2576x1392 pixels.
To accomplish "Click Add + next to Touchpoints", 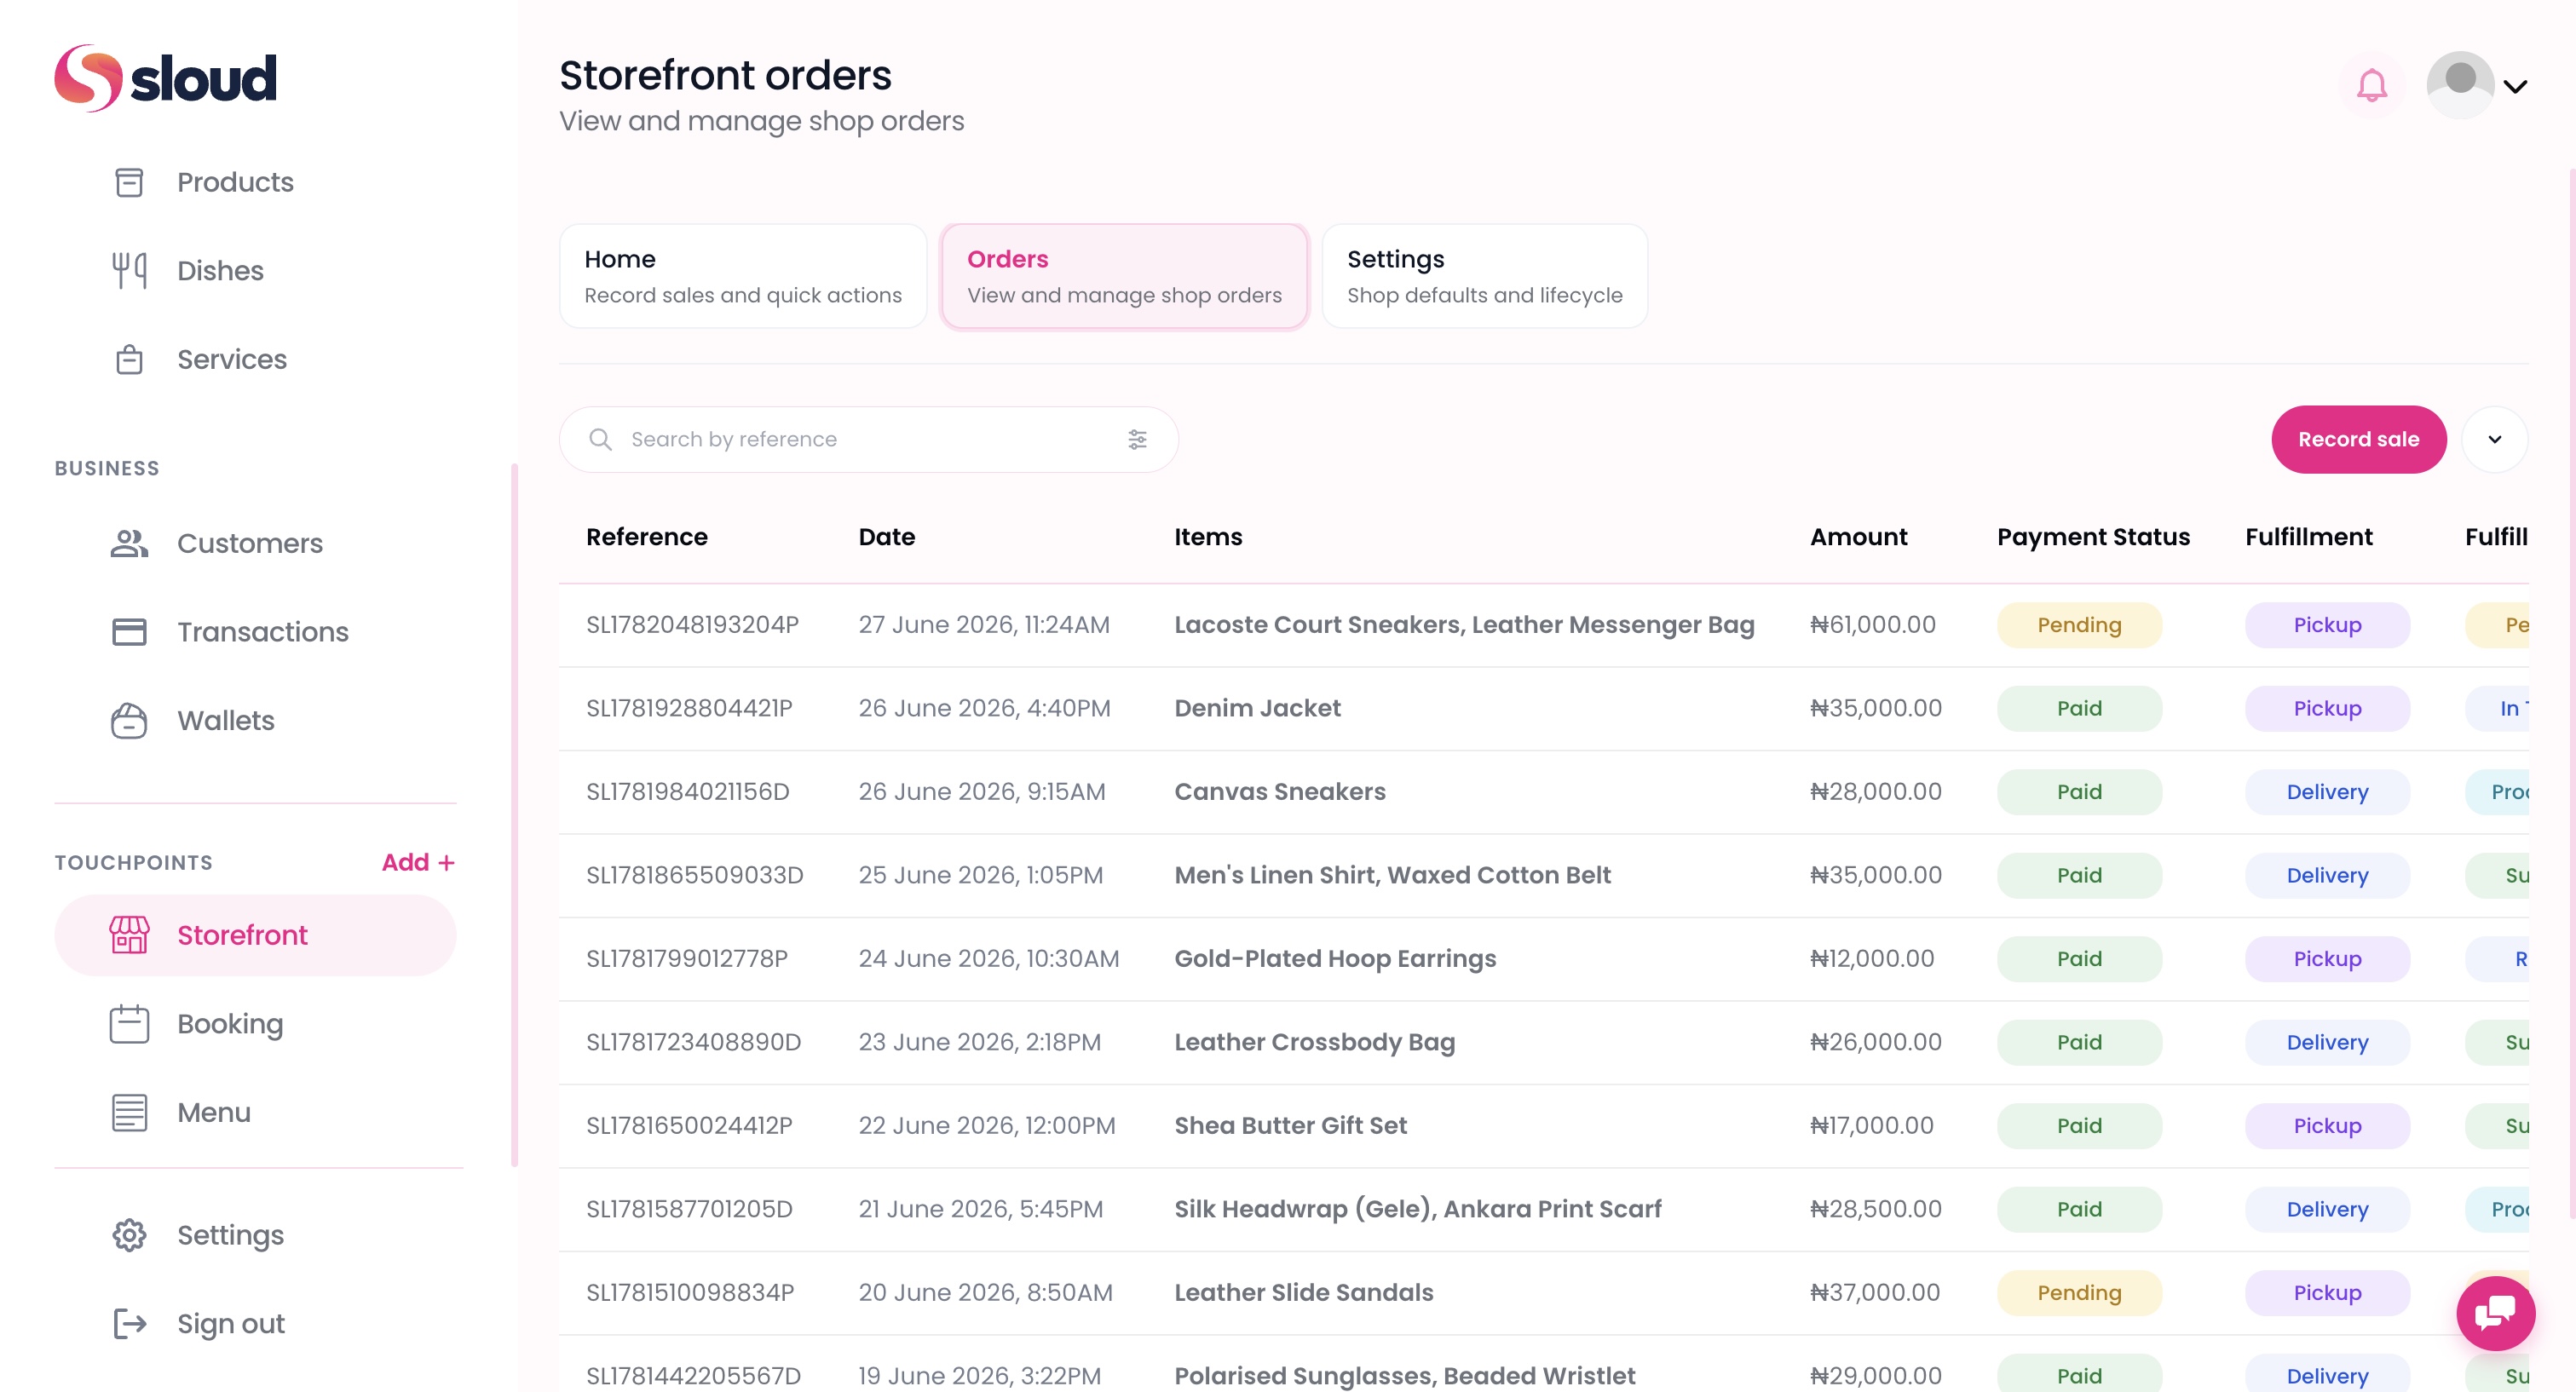I will pos(418,862).
